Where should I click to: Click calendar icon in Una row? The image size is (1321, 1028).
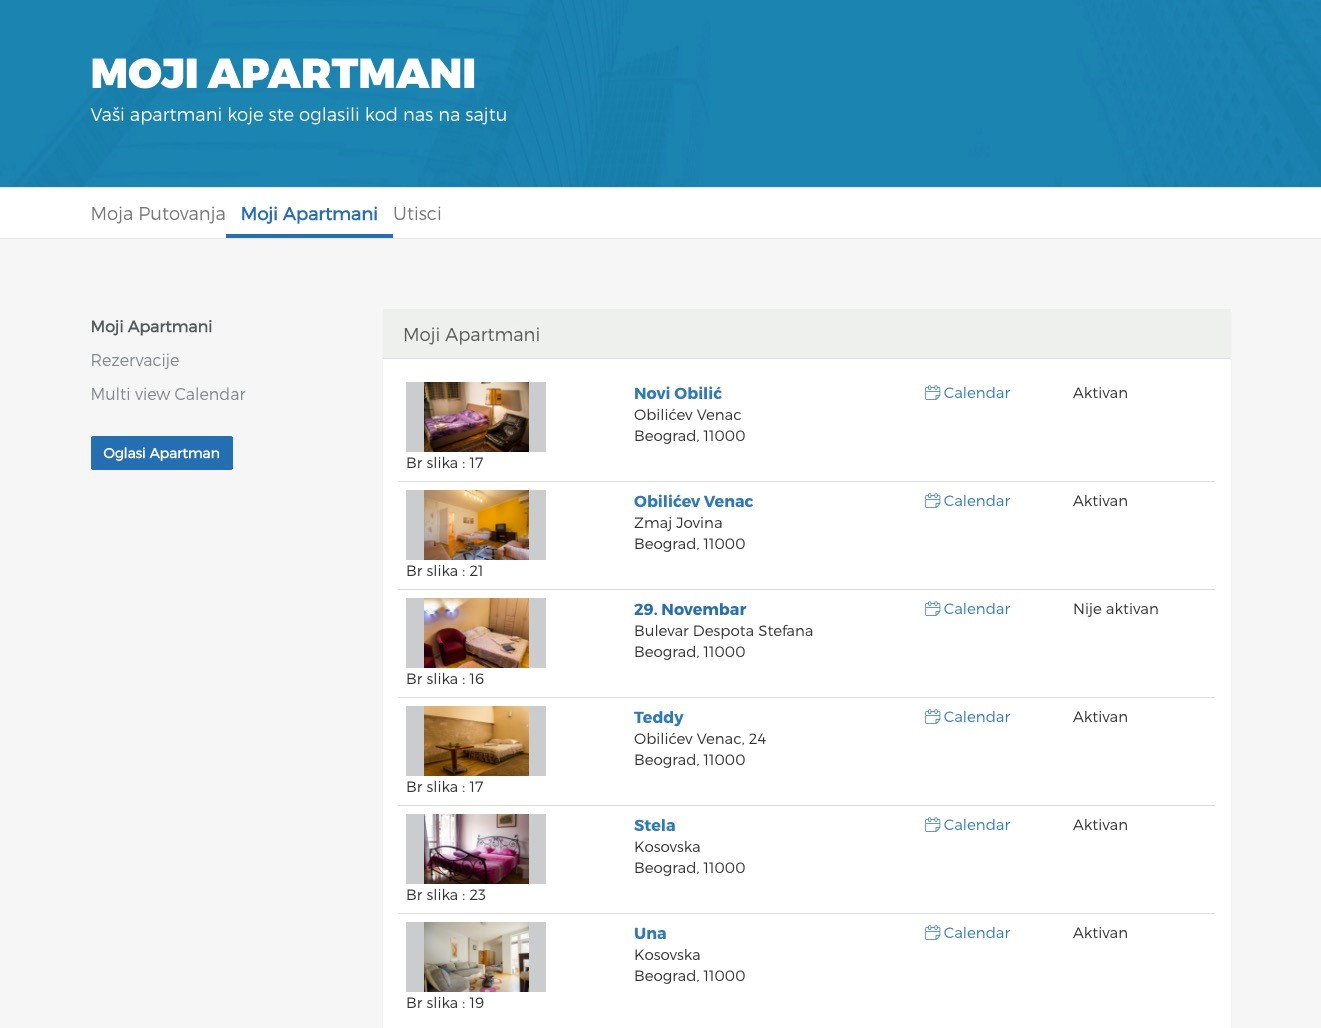(x=932, y=933)
